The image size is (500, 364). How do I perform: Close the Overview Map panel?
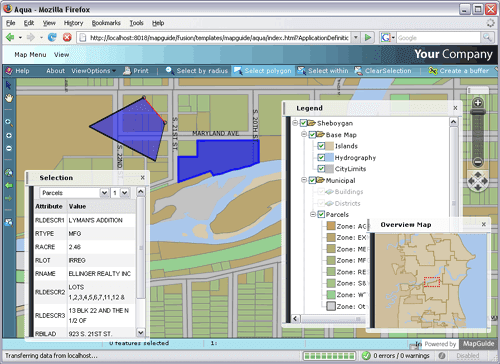coord(484,225)
